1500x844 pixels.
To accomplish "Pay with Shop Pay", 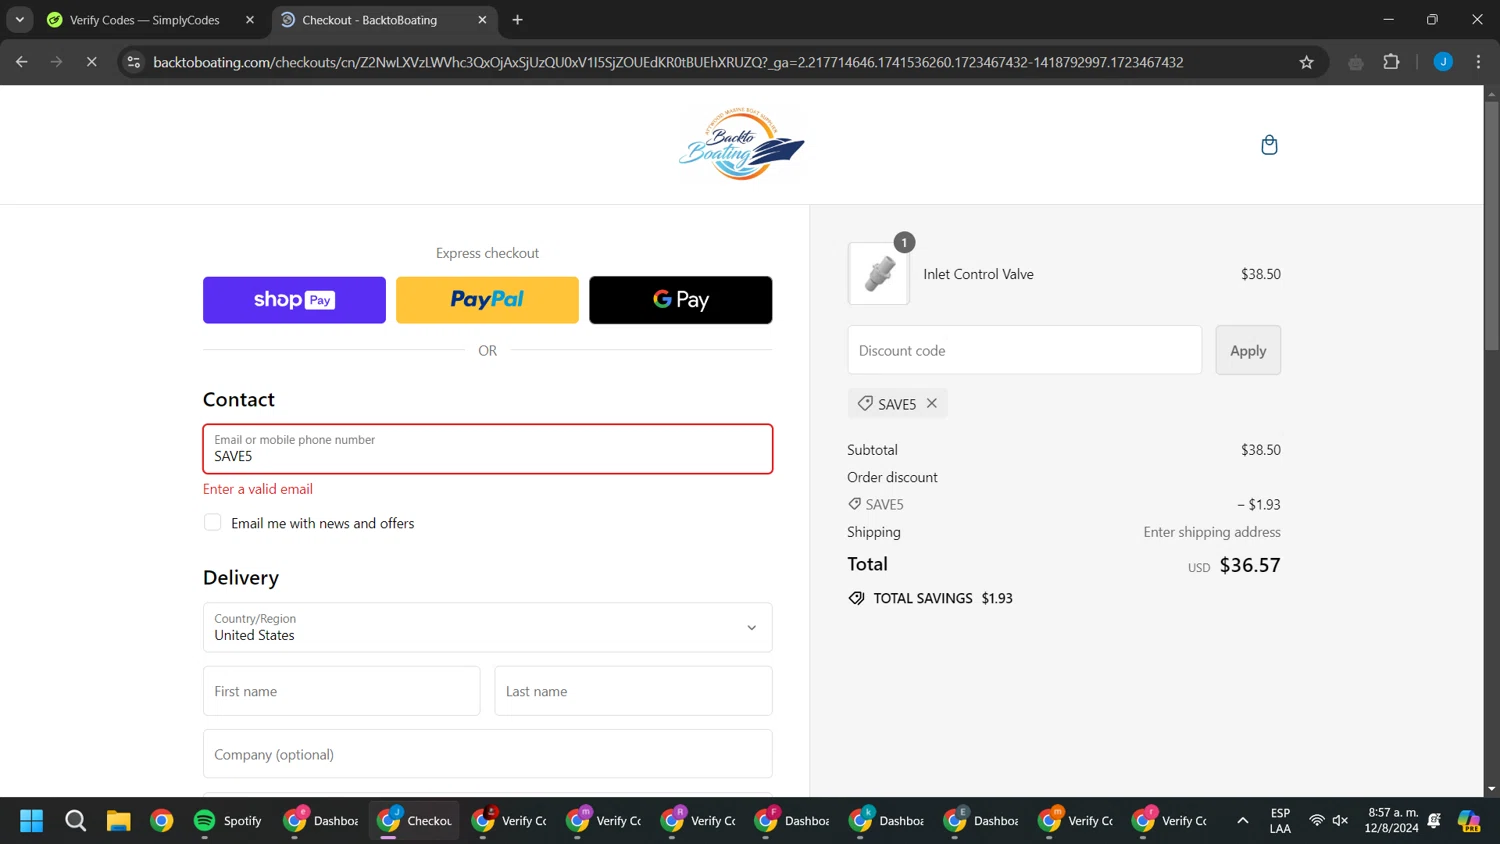I will [294, 300].
